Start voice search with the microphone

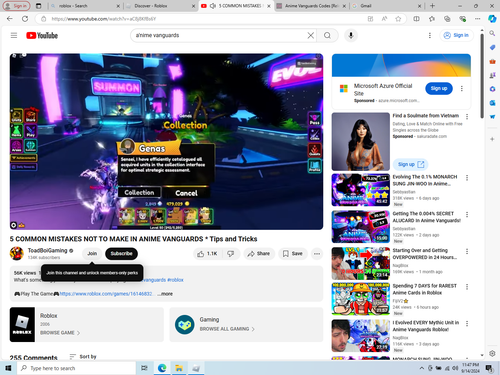(x=351, y=35)
